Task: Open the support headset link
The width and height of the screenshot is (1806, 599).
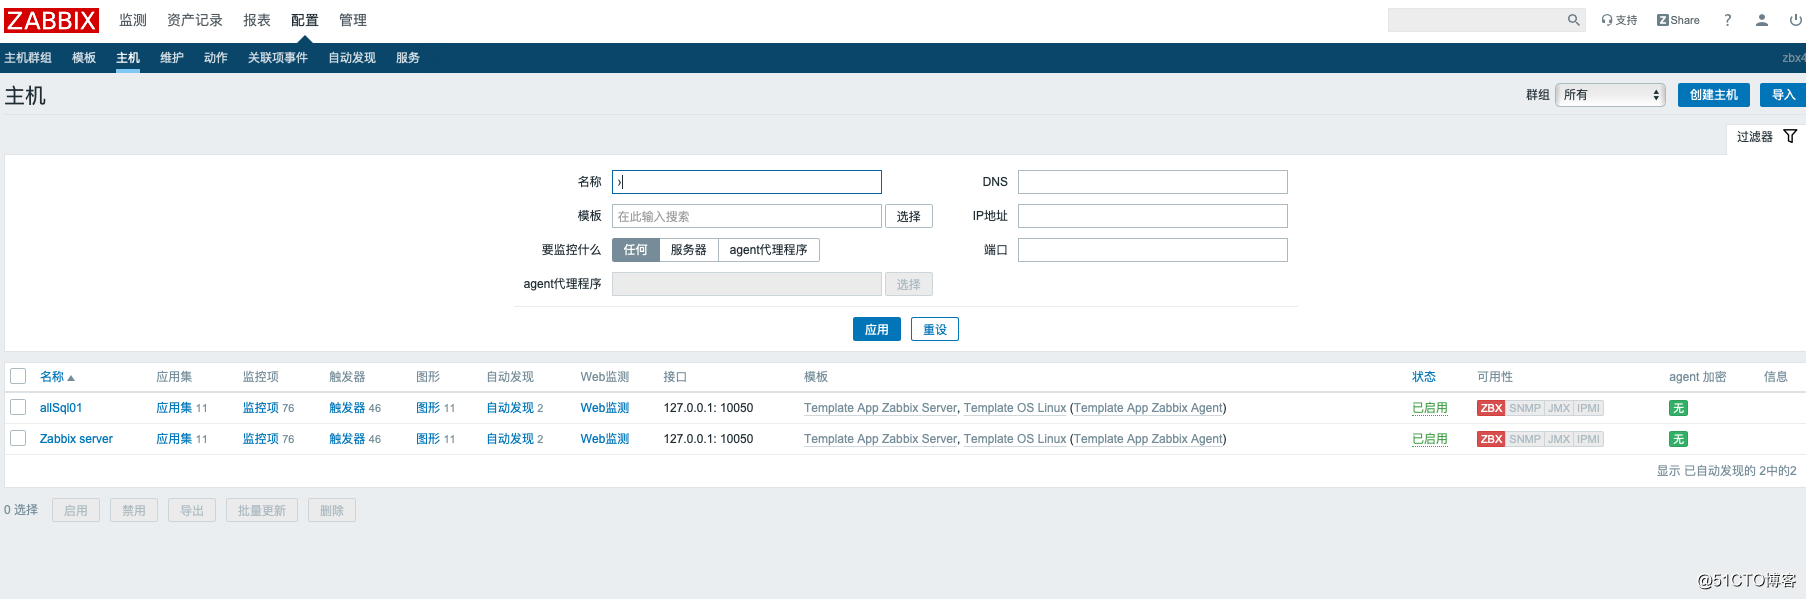Action: [x=1619, y=20]
